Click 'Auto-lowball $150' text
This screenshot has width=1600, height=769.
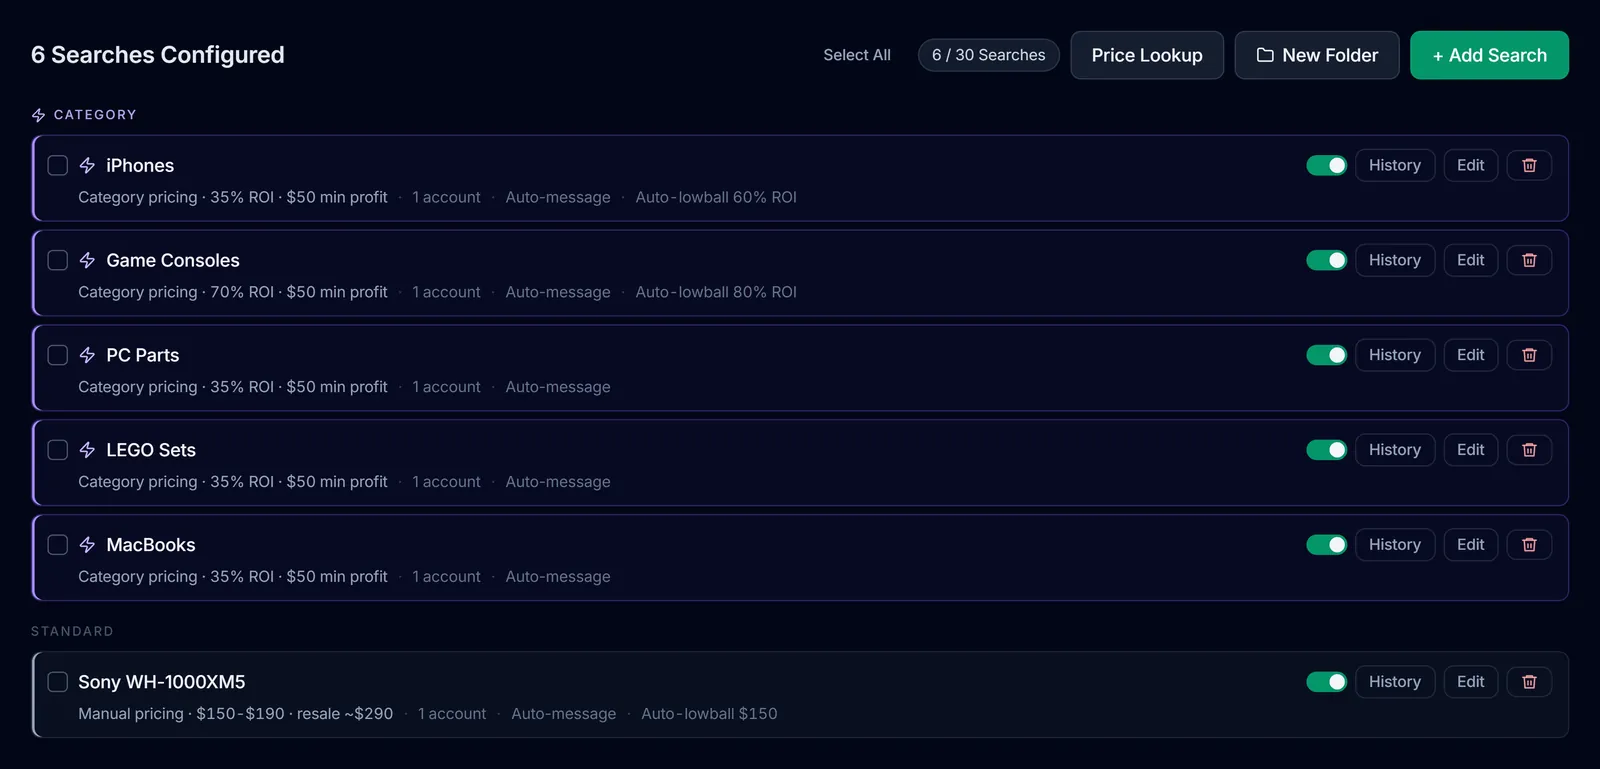pos(709,714)
